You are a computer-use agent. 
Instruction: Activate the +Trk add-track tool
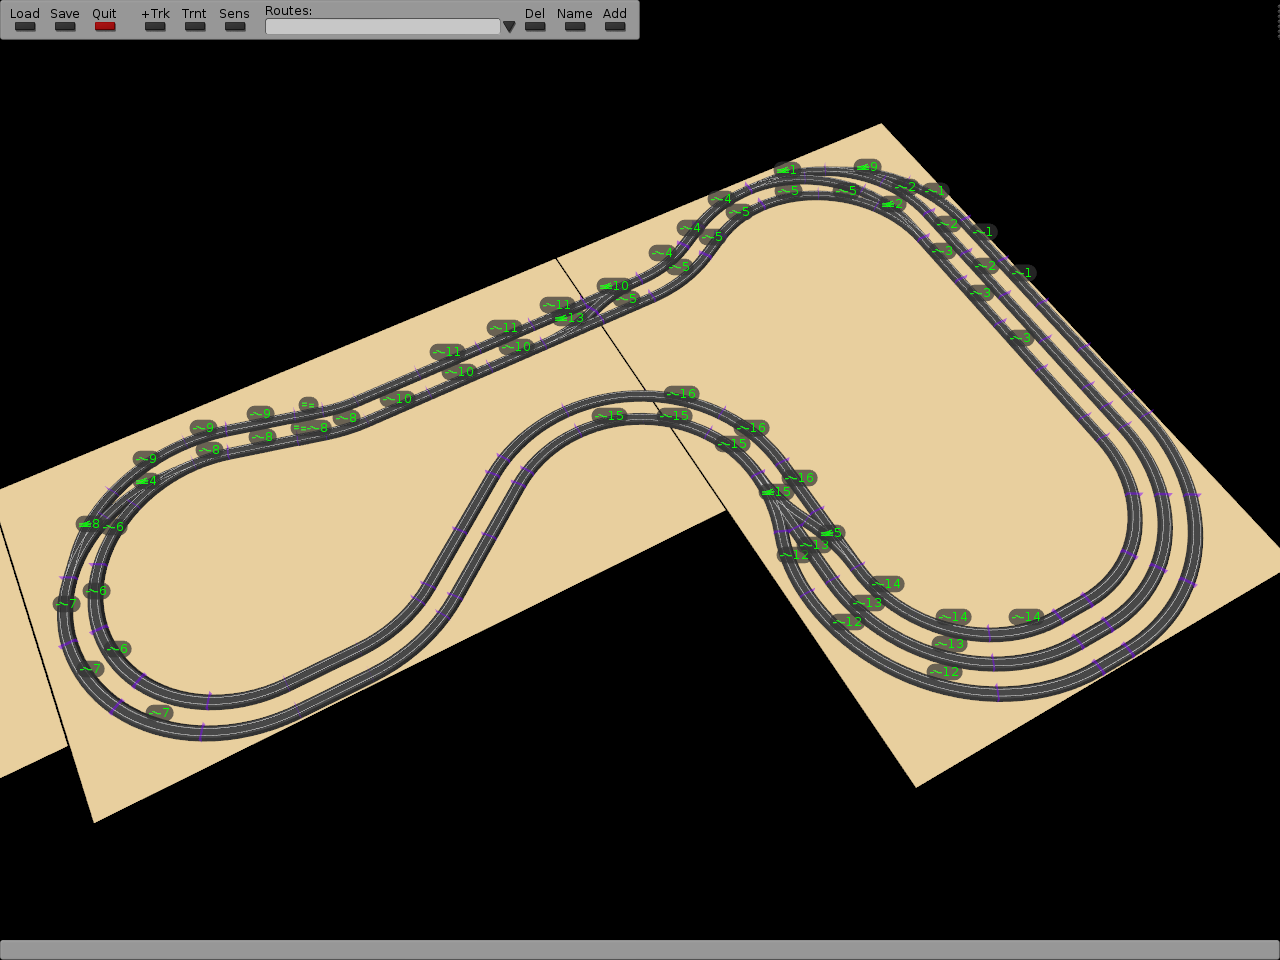[x=155, y=26]
